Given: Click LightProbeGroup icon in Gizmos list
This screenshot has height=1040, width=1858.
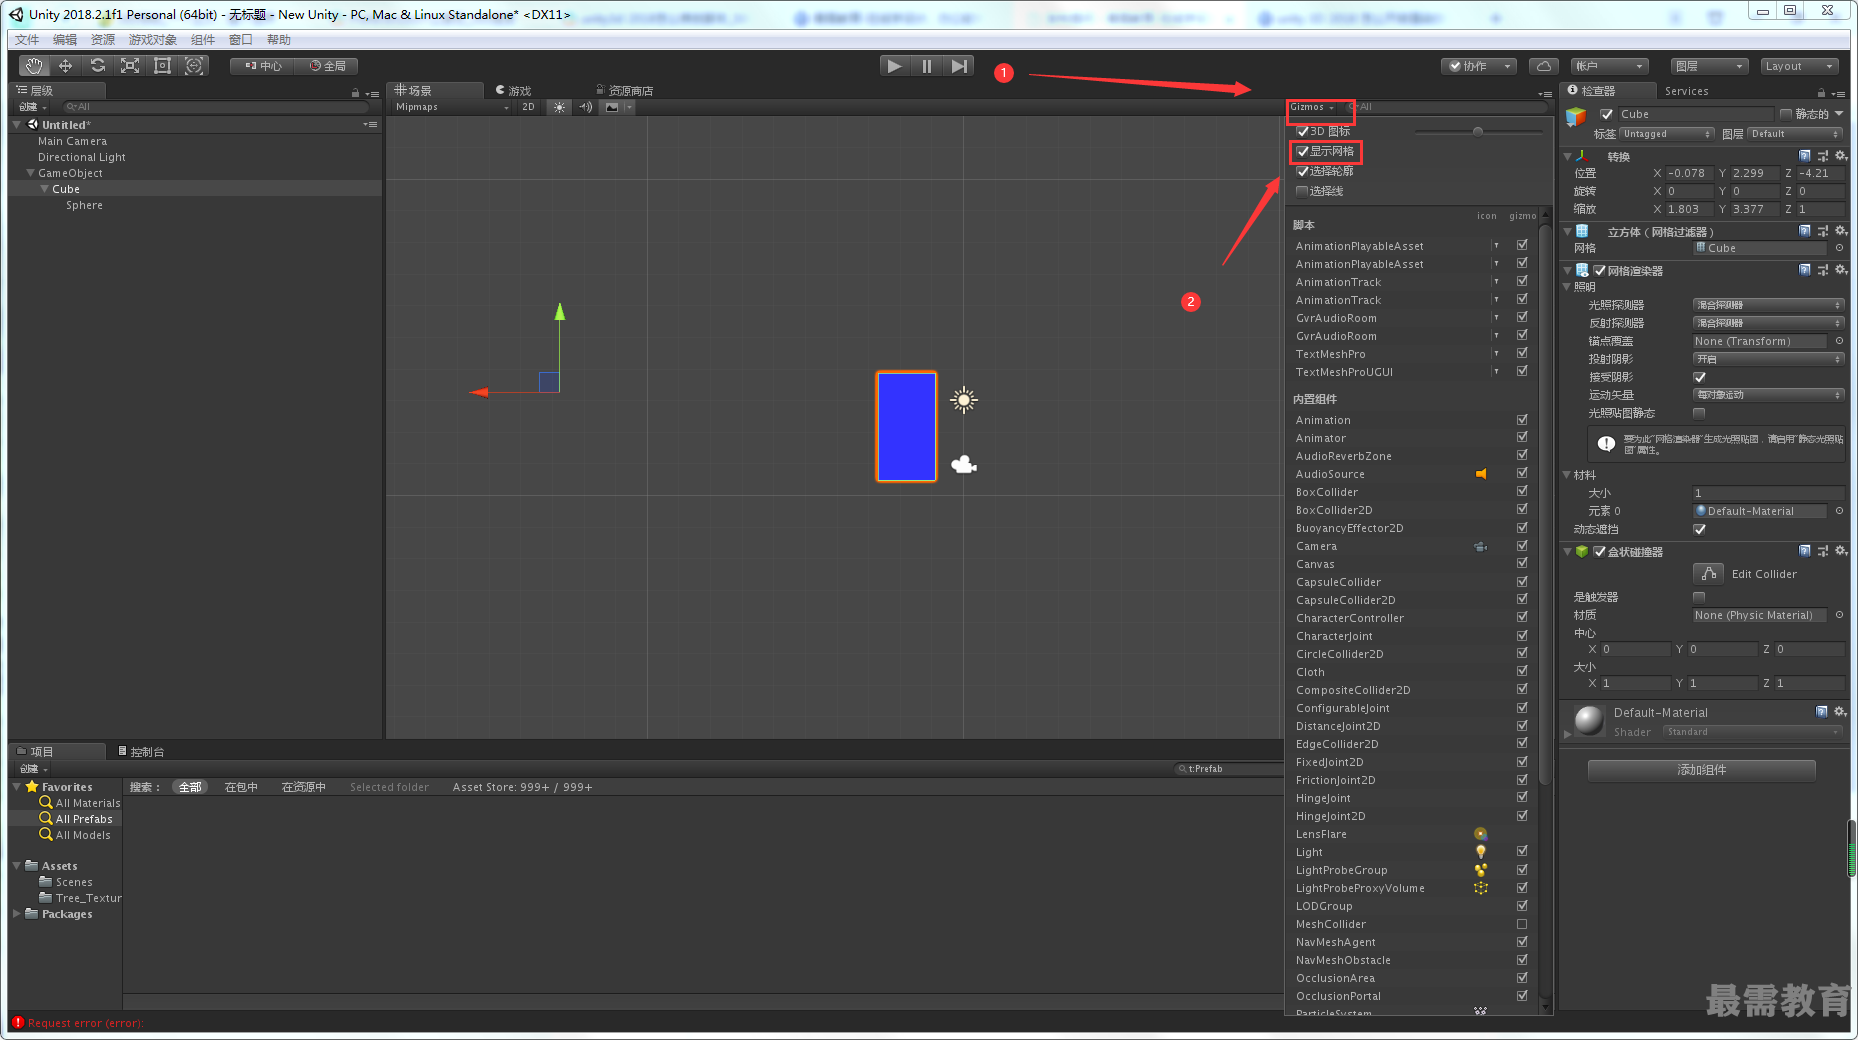Looking at the screenshot, I should pyautogui.click(x=1481, y=870).
